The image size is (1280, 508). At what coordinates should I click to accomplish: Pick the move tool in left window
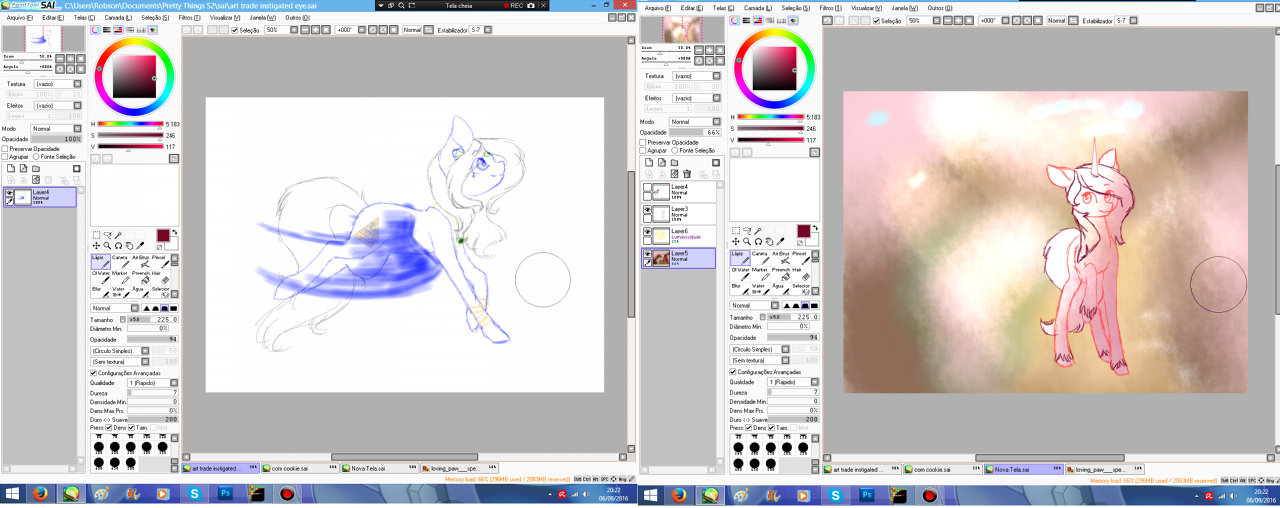click(96, 245)
